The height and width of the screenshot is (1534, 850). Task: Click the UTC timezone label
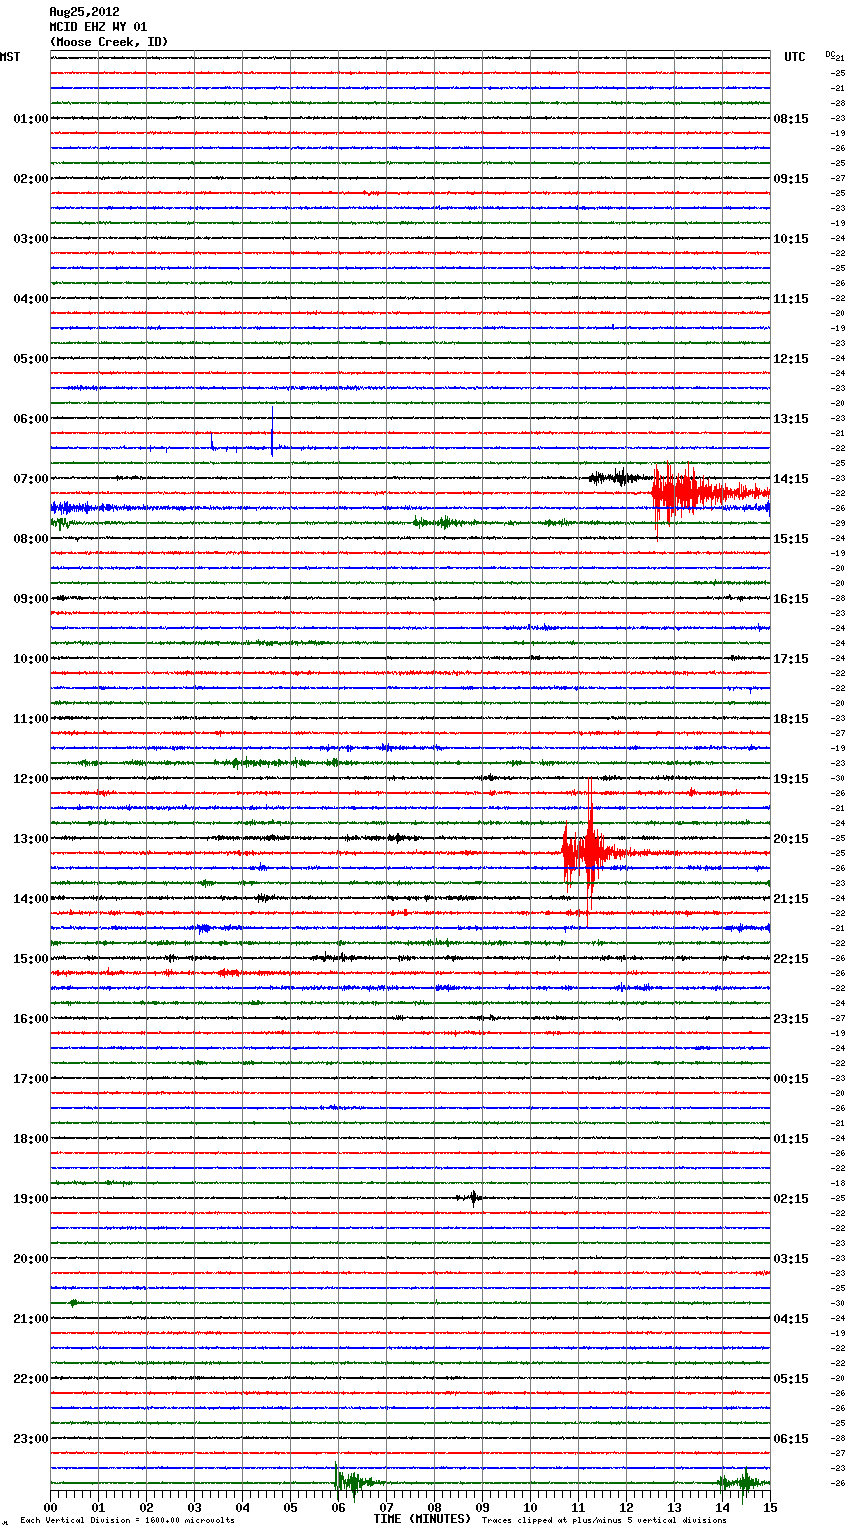click(x=795, y=57)
